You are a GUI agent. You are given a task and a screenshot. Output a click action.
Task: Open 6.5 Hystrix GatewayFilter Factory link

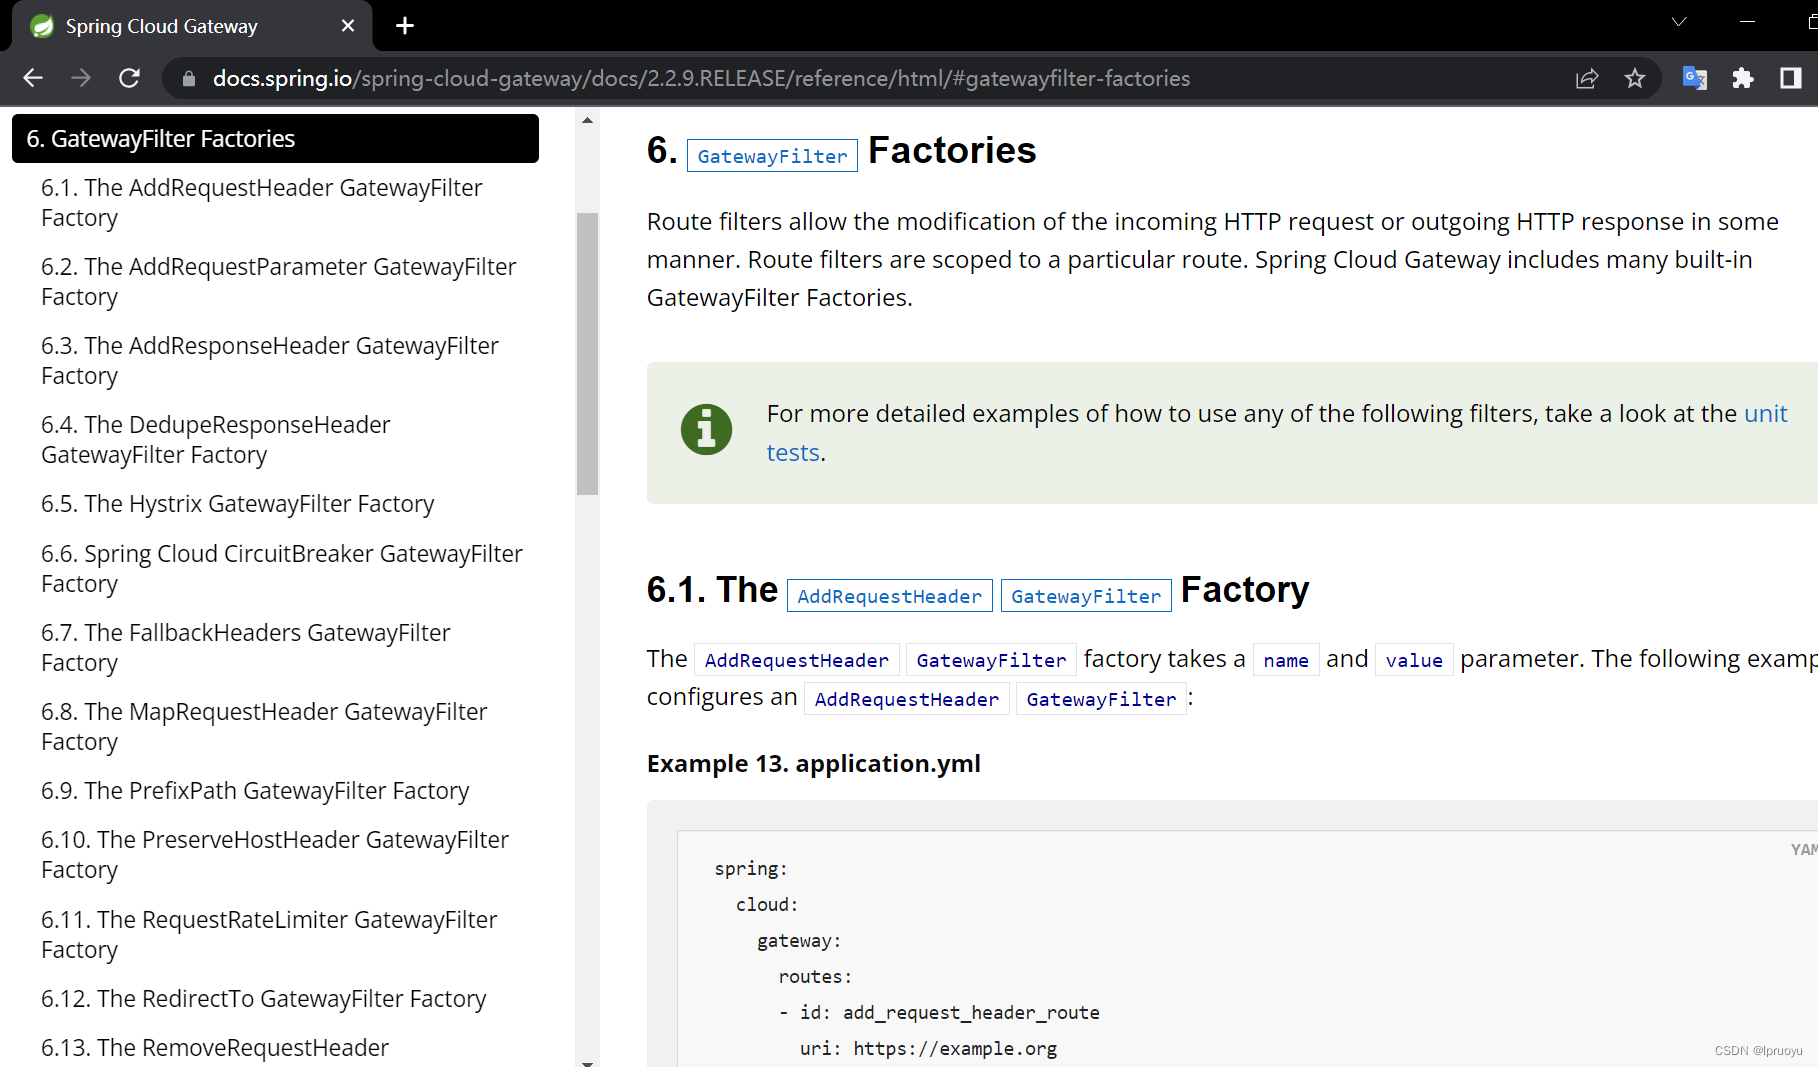[238, 504]
